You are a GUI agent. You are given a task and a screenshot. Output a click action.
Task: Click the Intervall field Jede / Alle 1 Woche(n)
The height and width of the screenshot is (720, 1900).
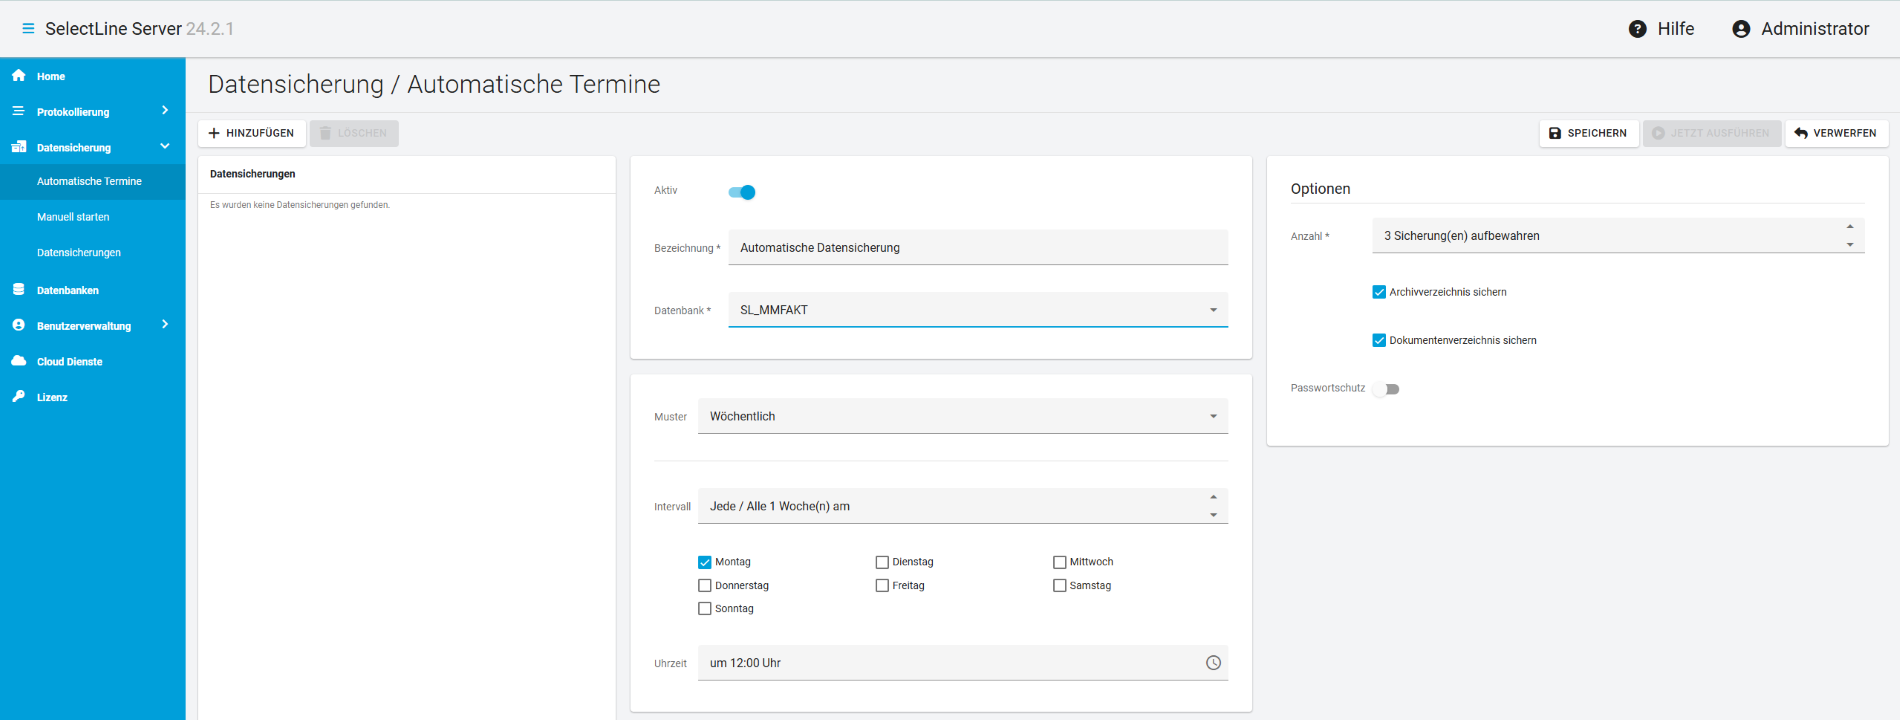(963, 506)
